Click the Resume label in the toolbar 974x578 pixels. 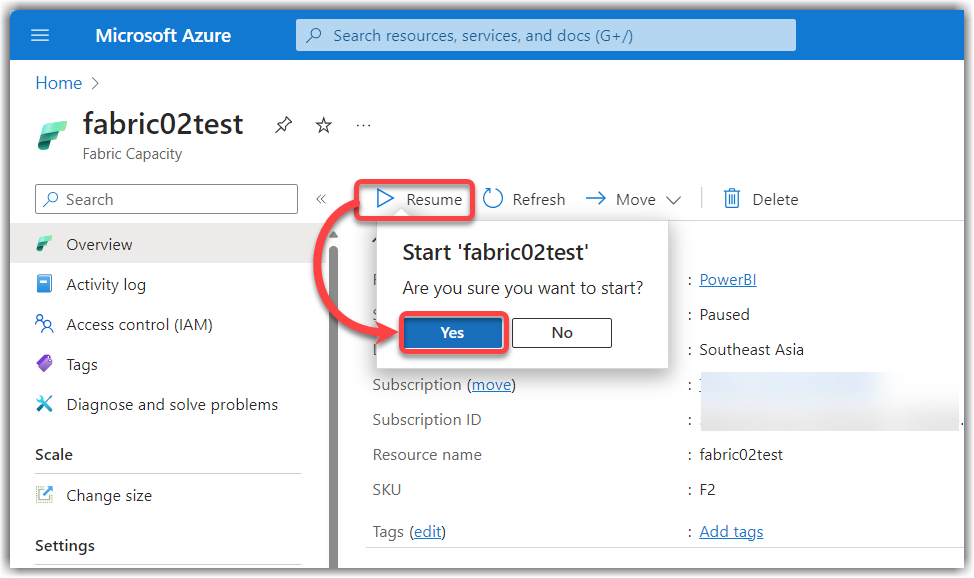(x=434, y=200)
